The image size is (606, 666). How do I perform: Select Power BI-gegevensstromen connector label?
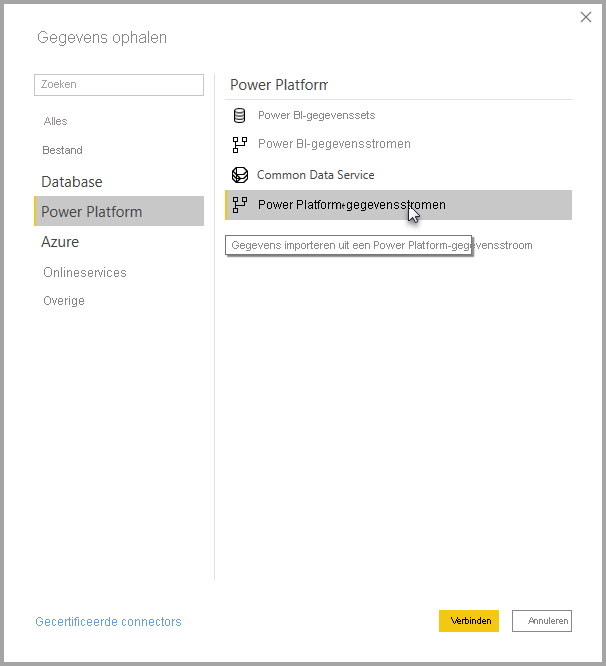[334, 144]
